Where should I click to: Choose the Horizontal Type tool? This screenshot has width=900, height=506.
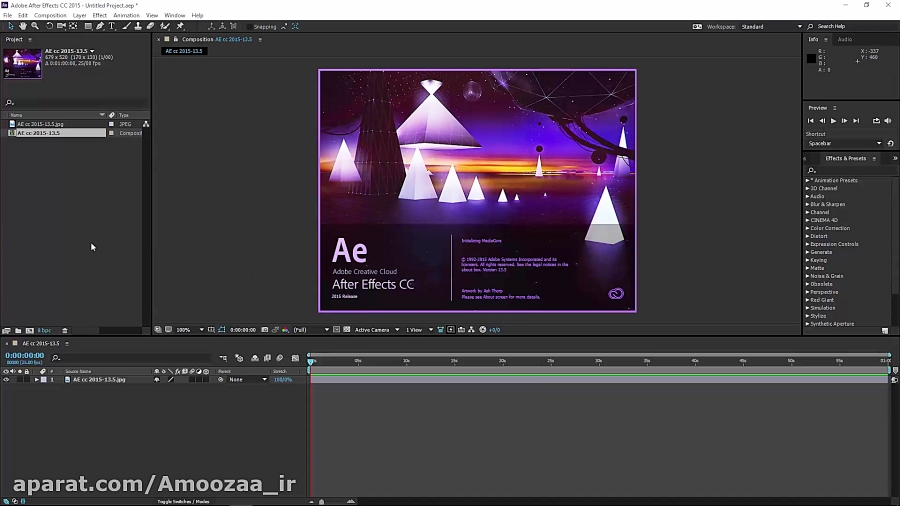tap(112, 26)
